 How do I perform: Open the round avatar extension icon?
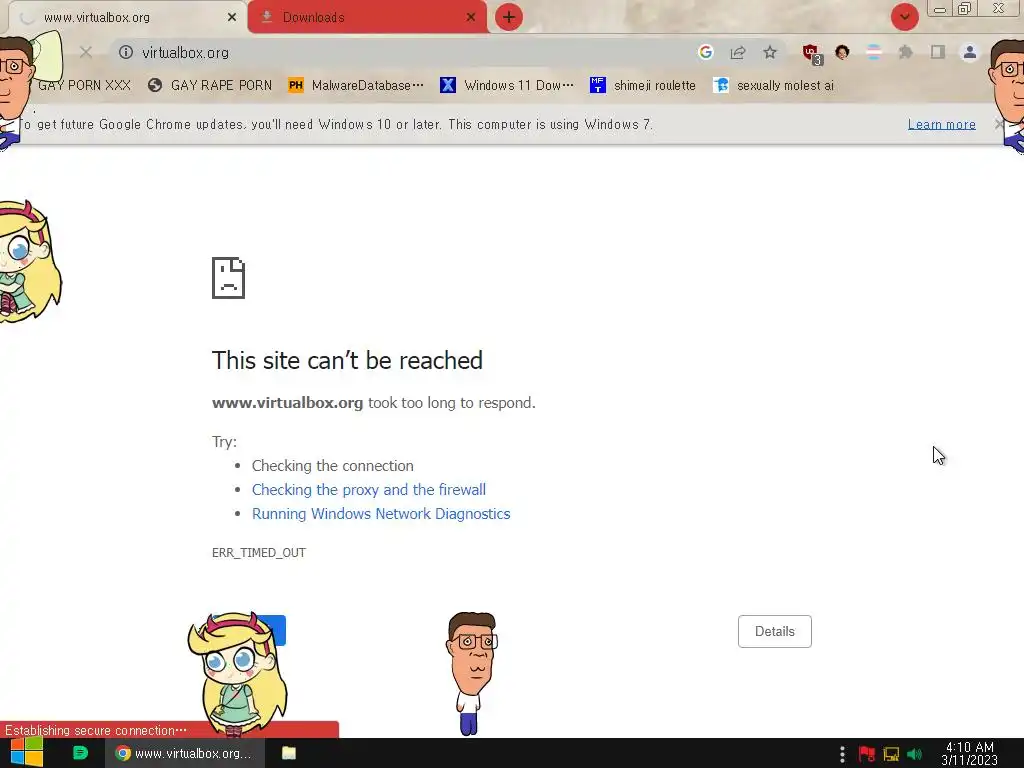(842, 52)
